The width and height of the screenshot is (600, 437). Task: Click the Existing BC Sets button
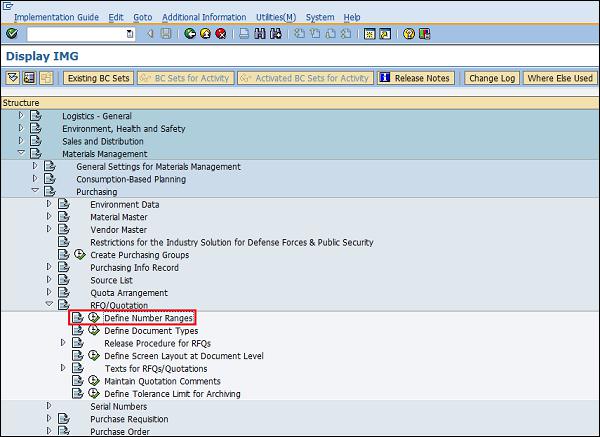click(x=98, y=78)
